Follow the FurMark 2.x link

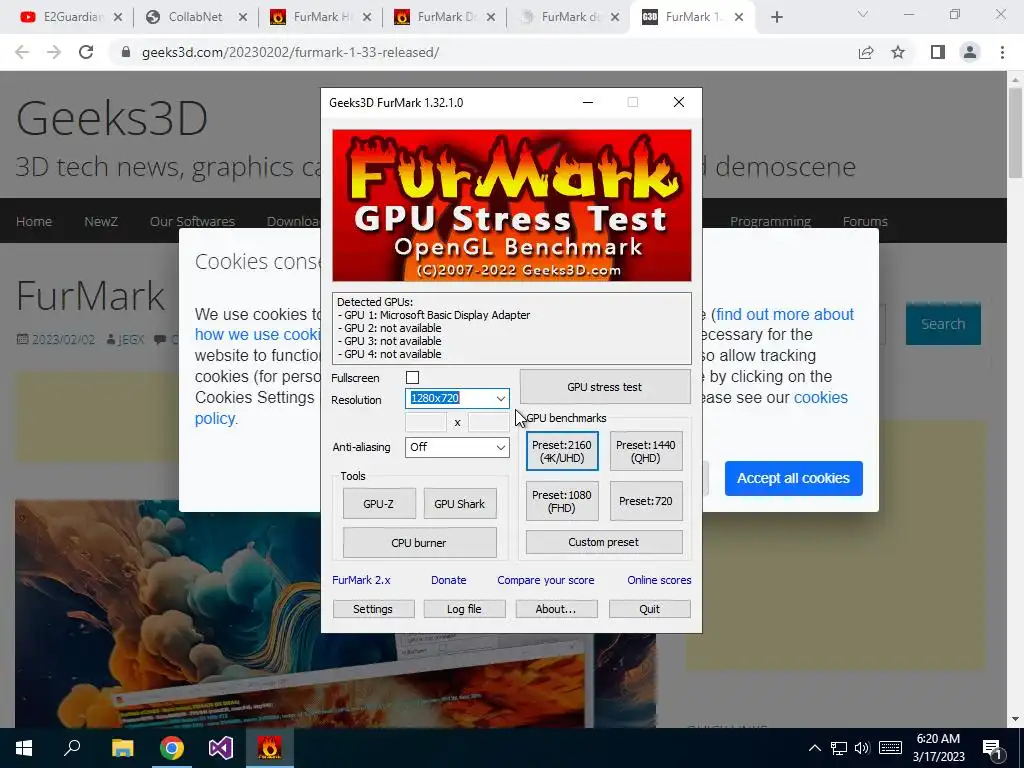361,580
